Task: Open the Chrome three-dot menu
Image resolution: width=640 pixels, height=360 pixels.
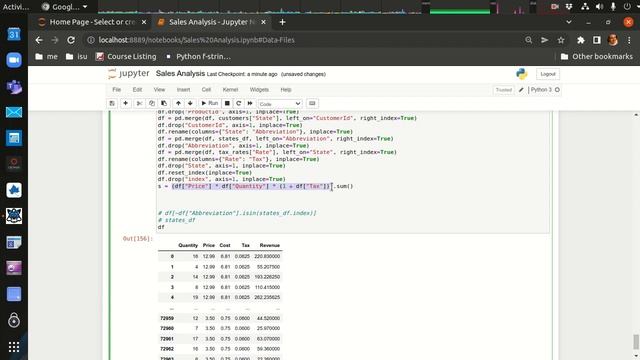Action: pos(629,40)
